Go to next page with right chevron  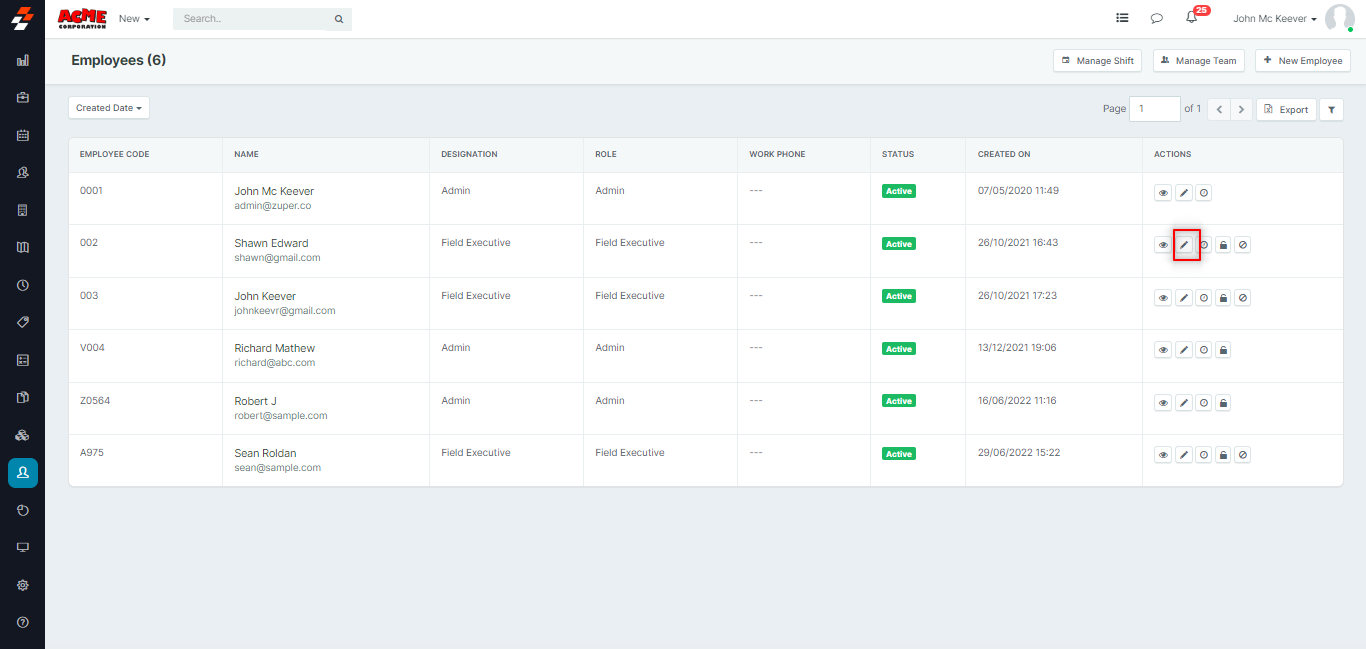(x=1241, y=109)
